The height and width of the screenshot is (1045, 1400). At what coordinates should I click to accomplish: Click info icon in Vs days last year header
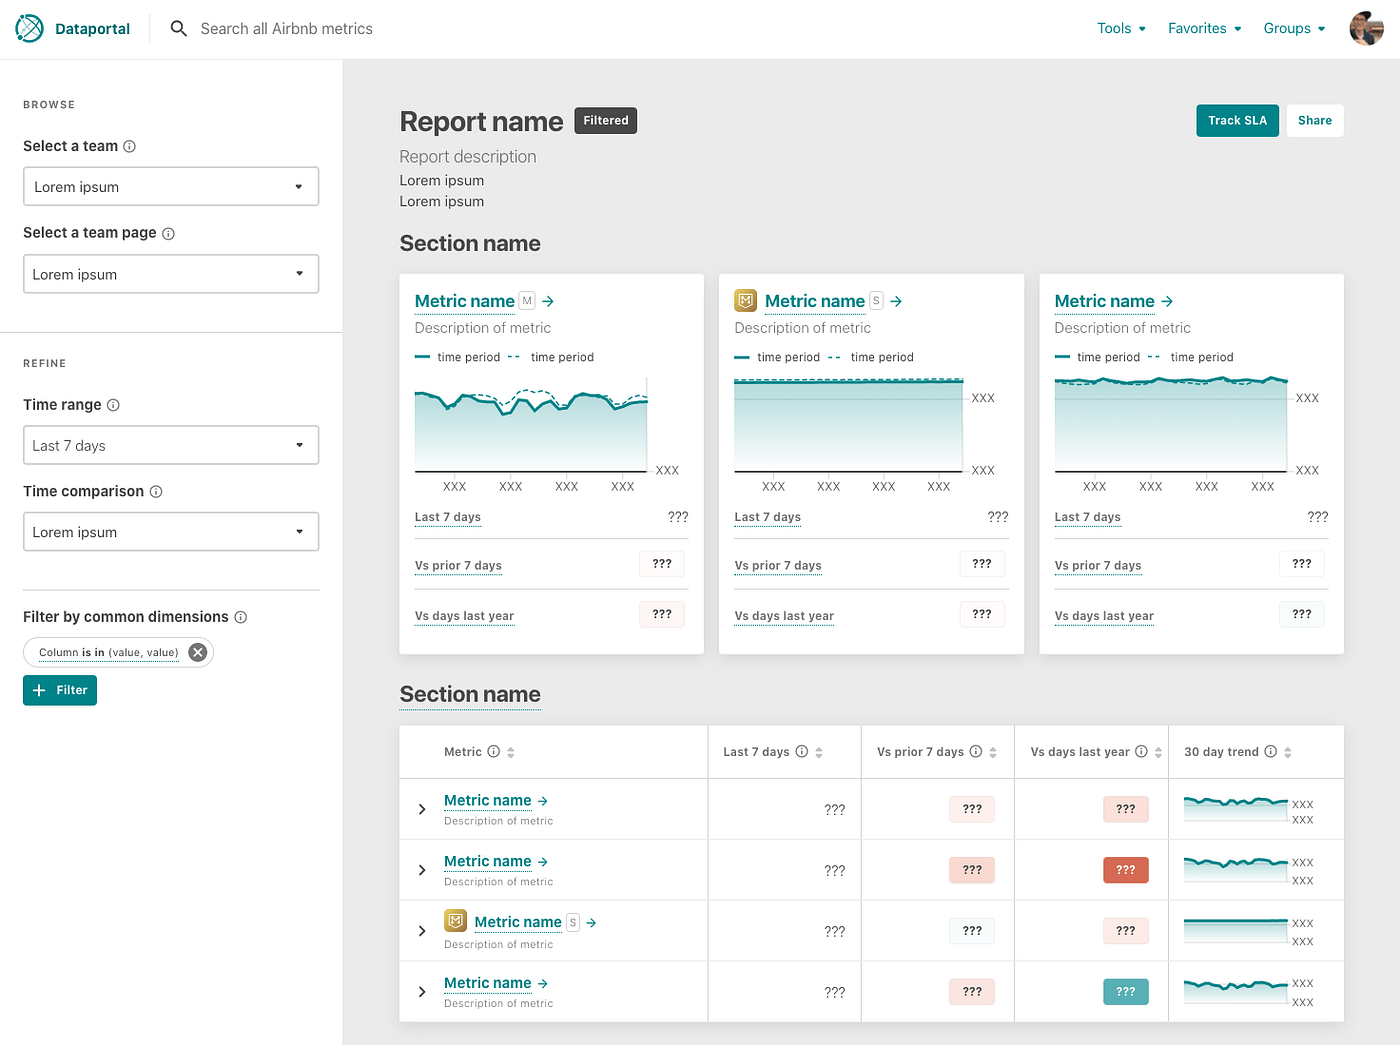tap(1141, 752)
